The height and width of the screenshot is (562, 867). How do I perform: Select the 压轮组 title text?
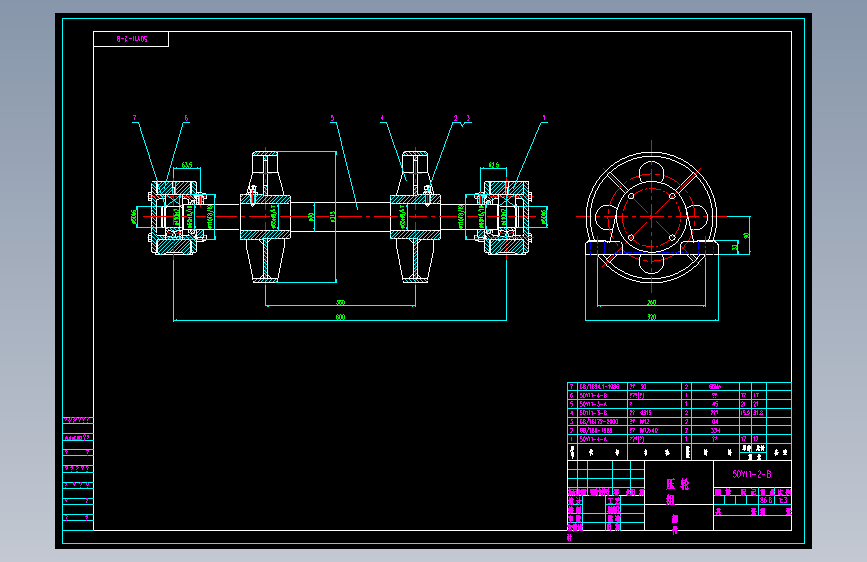[677, 492]
